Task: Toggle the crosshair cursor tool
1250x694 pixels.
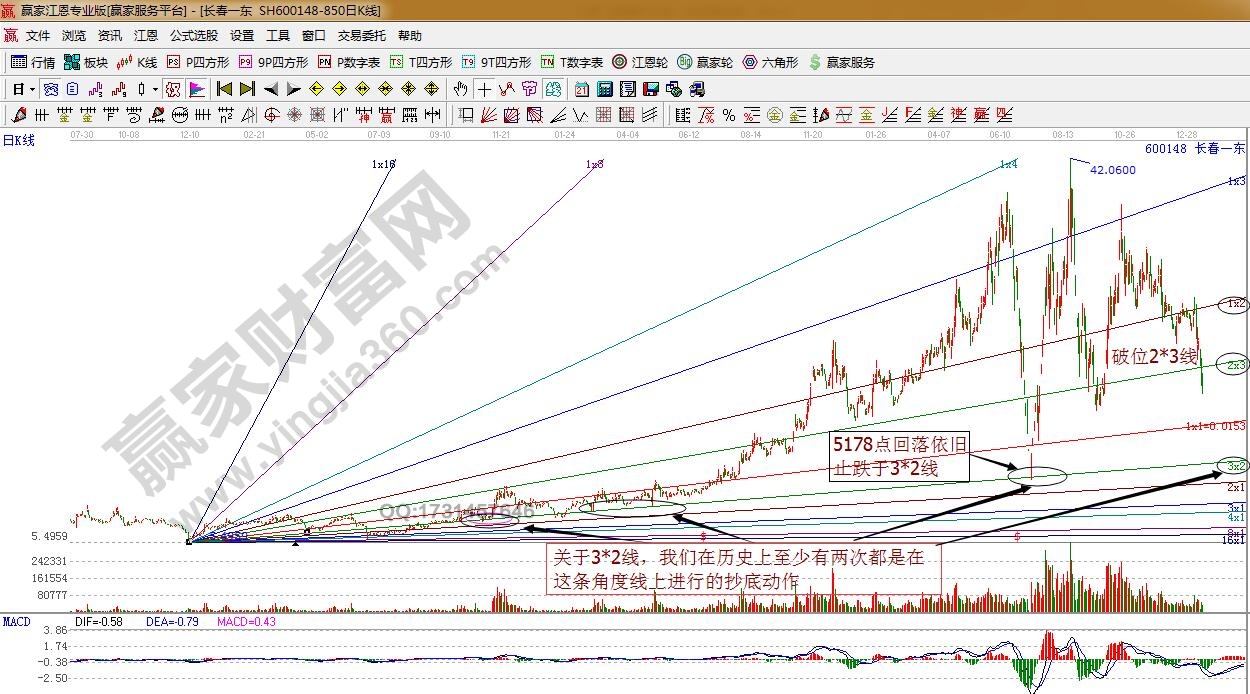Action: 484,89
